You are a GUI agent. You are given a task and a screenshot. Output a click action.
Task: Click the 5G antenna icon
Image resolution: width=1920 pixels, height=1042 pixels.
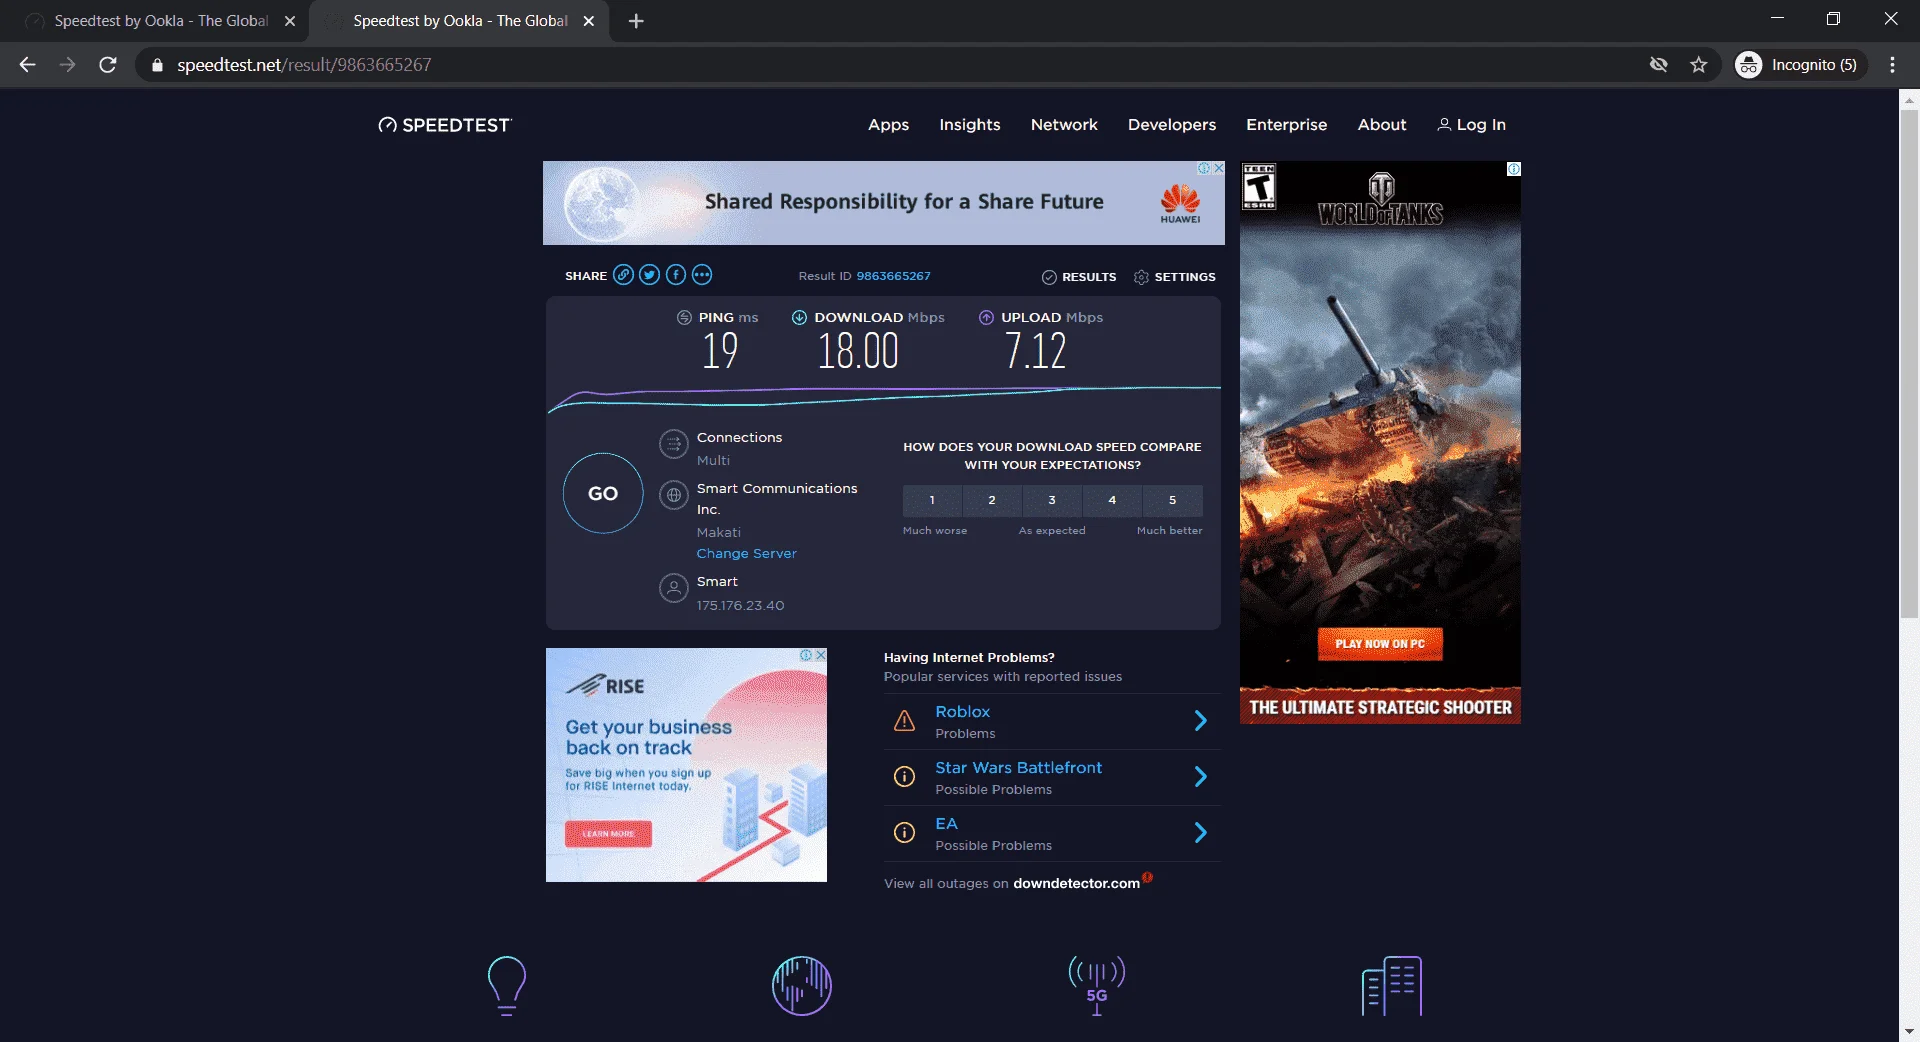[1097, 986]
